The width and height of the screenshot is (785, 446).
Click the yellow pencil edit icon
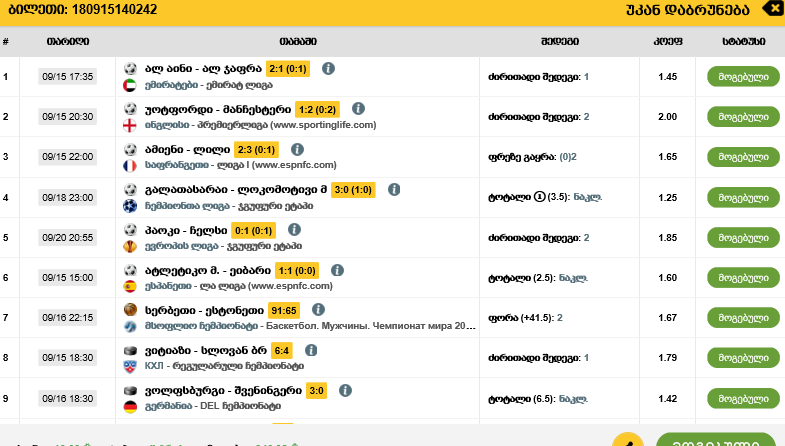pos(627,440)
